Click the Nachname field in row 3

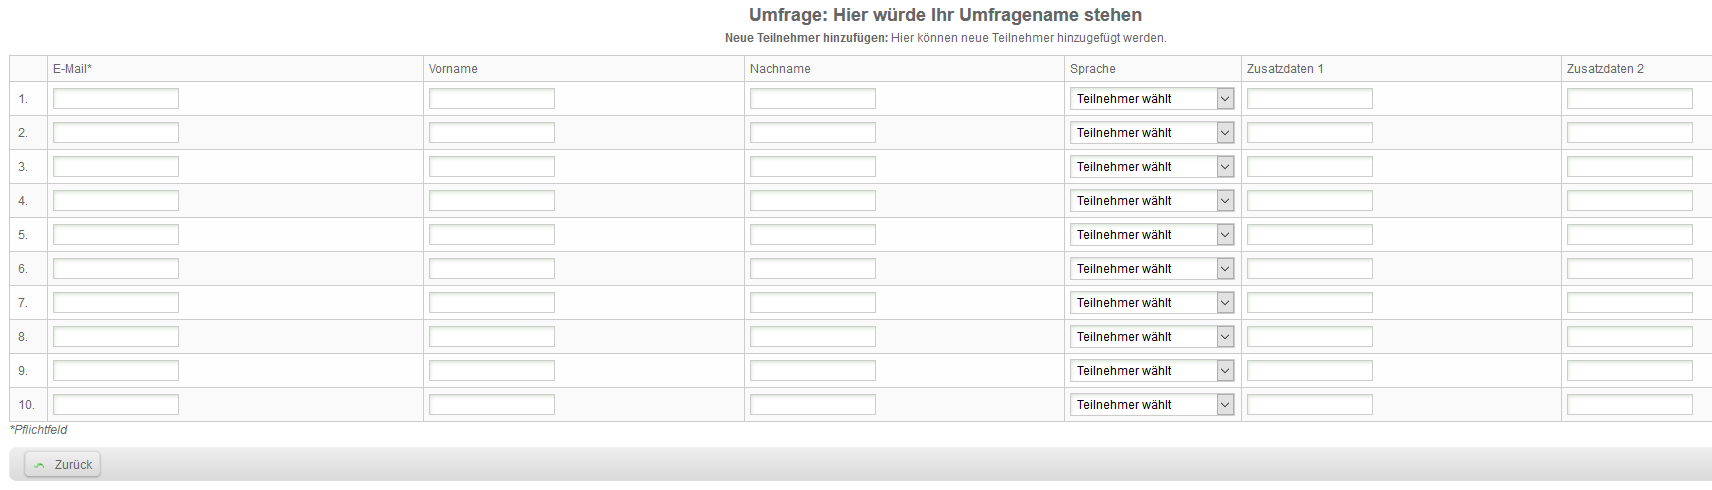813,167
